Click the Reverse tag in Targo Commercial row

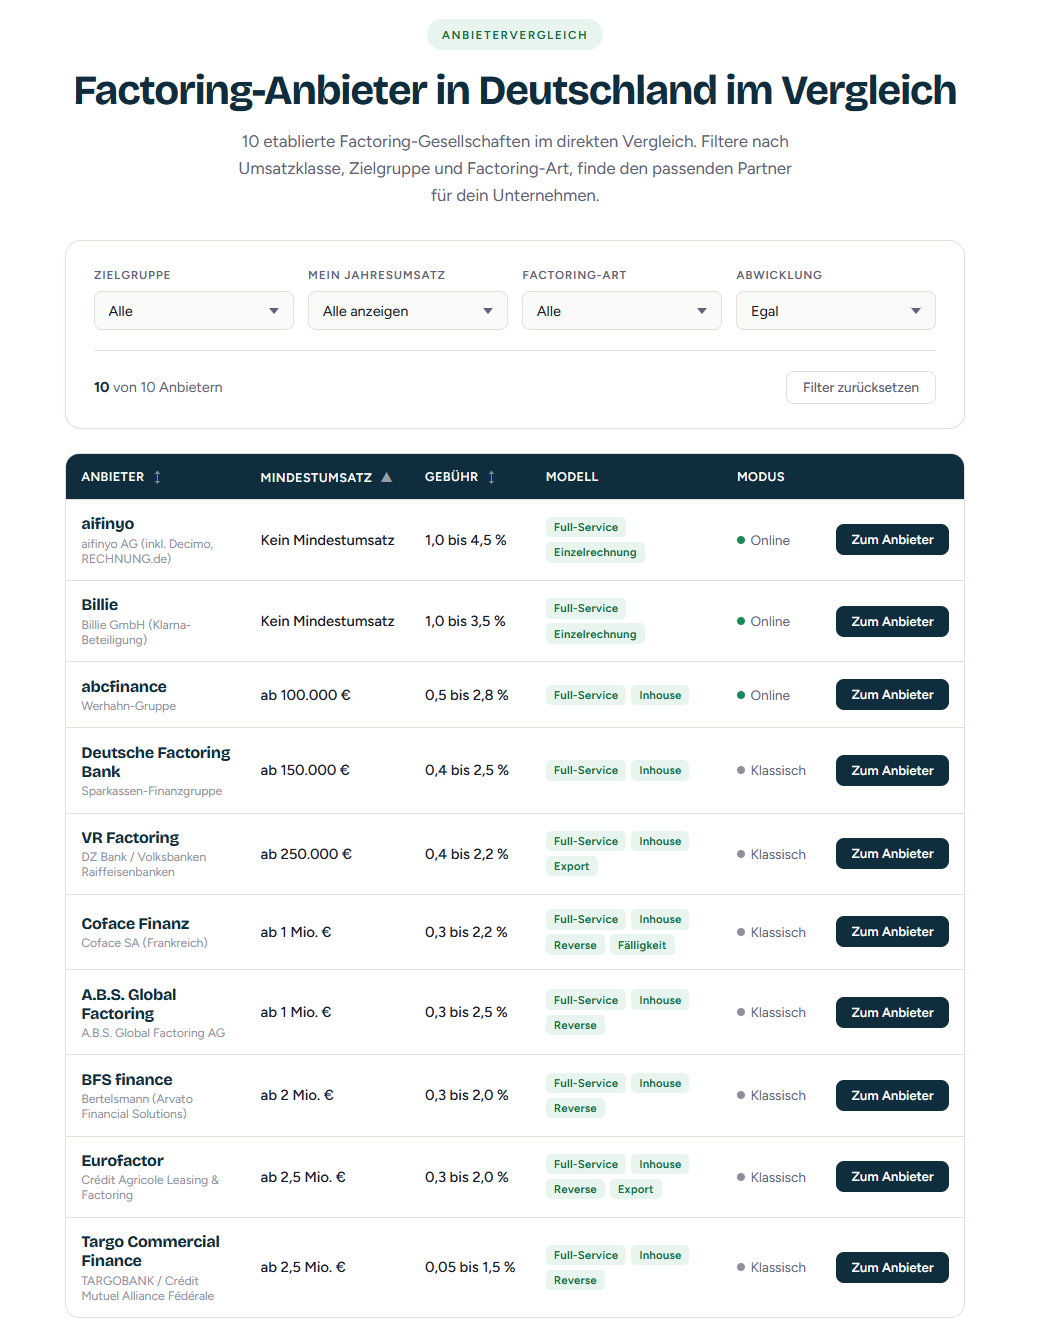[575, 1280]
